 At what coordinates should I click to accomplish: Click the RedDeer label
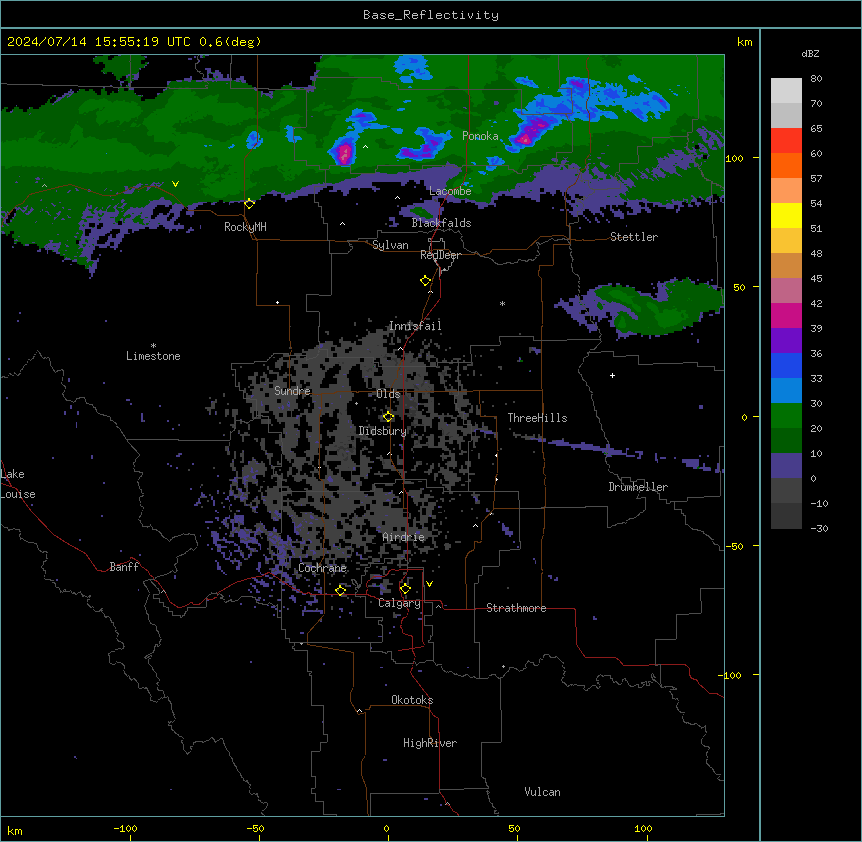(440, 255)
